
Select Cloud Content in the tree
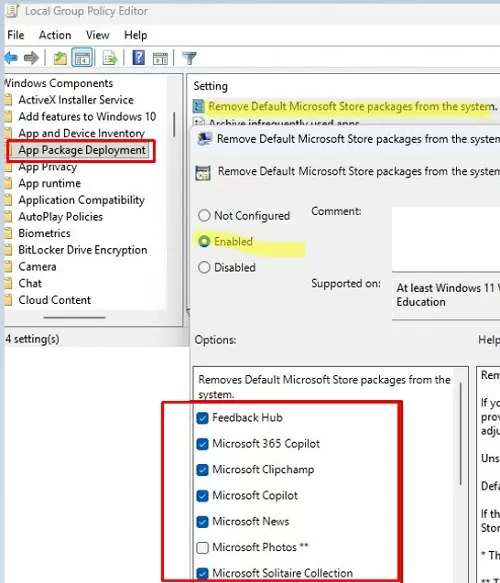click(55, 300)
